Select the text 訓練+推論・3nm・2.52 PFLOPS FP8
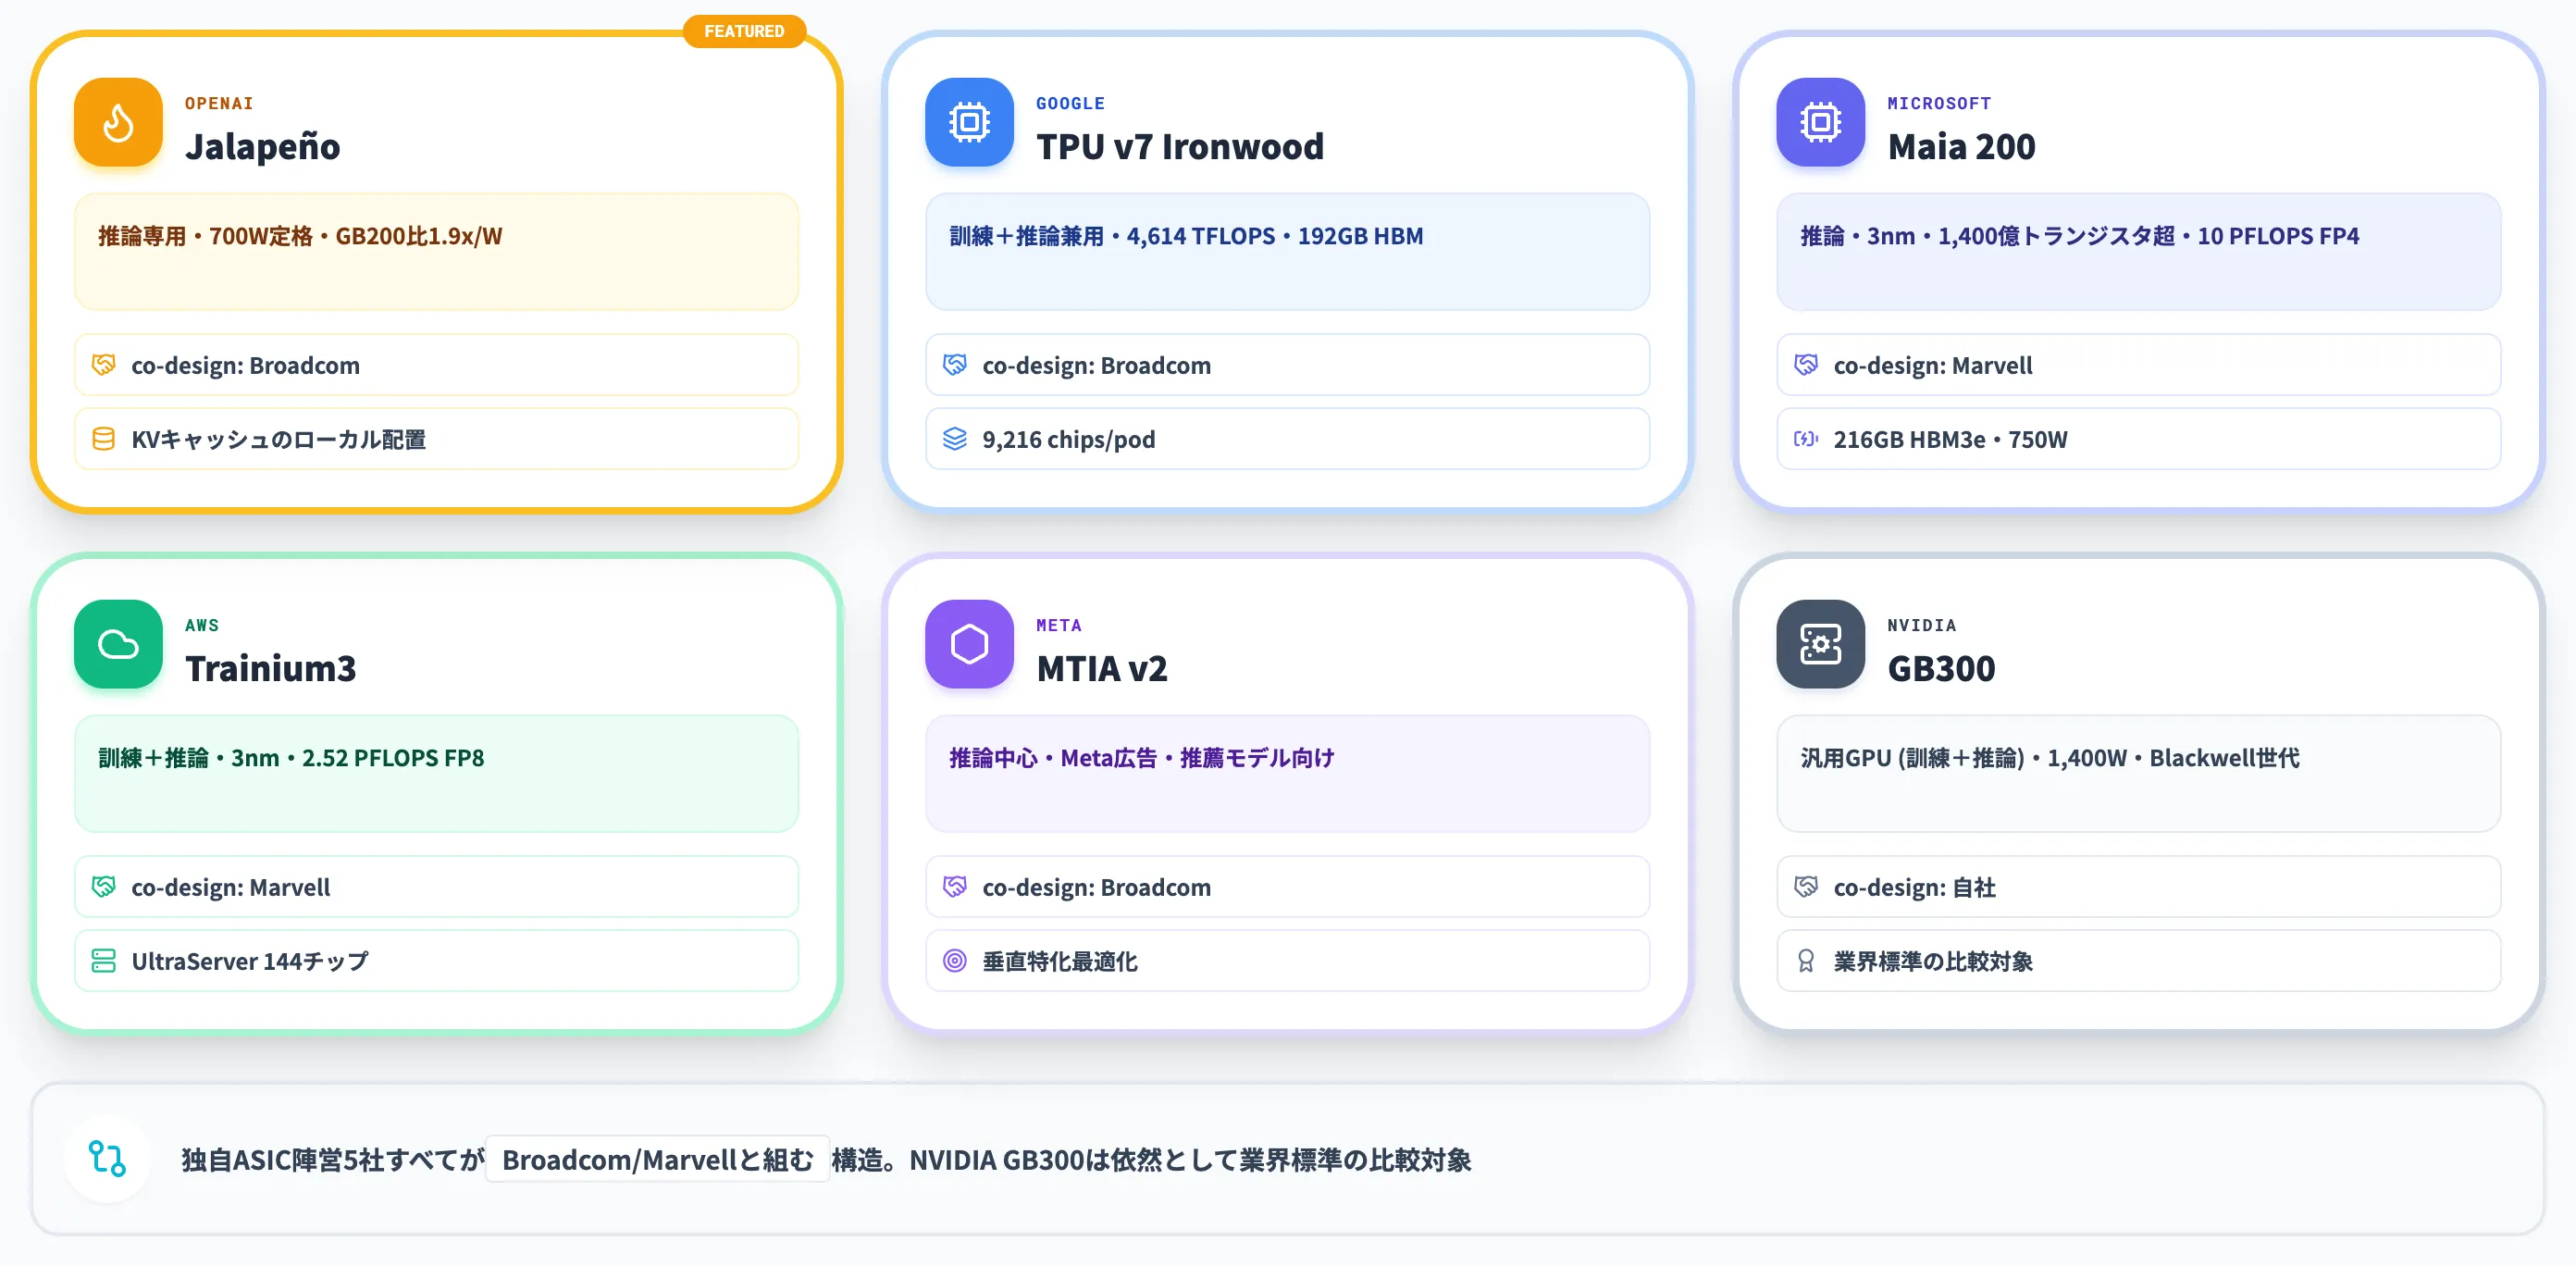Viewport: 2576px width, 1266px height. tap(291, 758)
